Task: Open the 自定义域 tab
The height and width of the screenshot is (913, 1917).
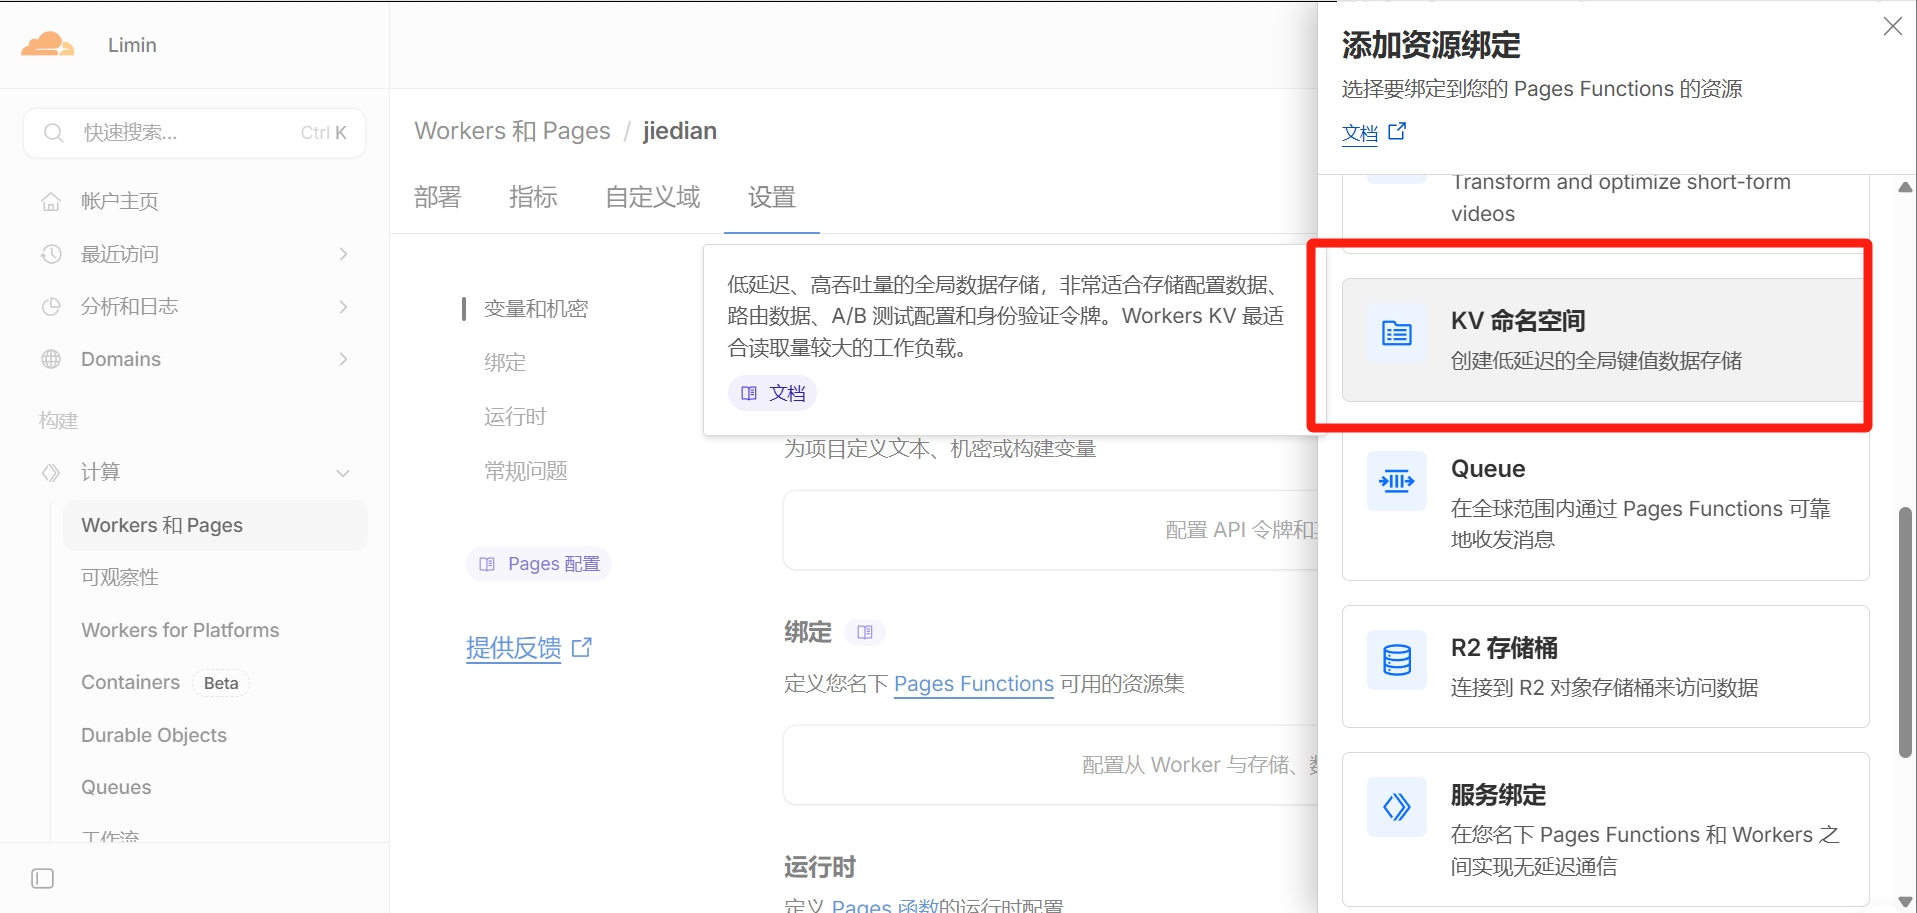Action: 653,197
